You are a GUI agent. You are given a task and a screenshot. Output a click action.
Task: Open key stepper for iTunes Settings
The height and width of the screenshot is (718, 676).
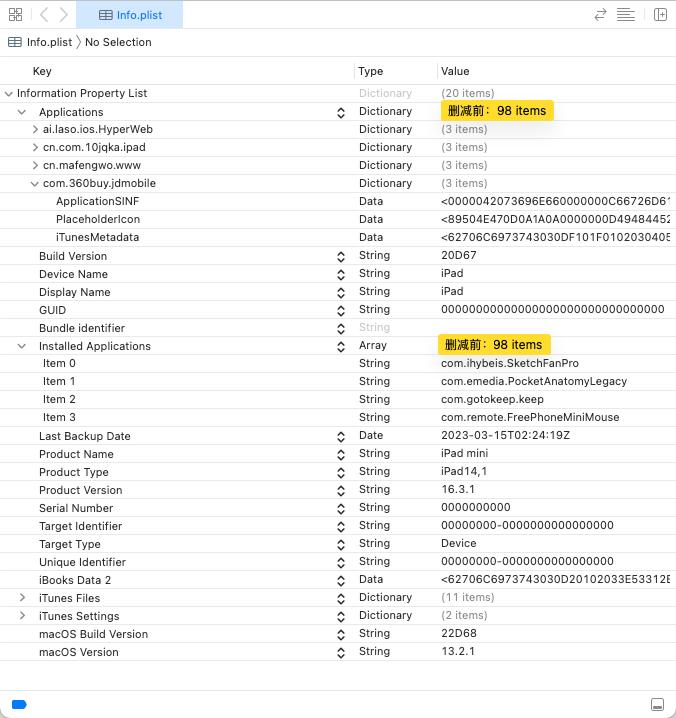[x=341, y=616]
